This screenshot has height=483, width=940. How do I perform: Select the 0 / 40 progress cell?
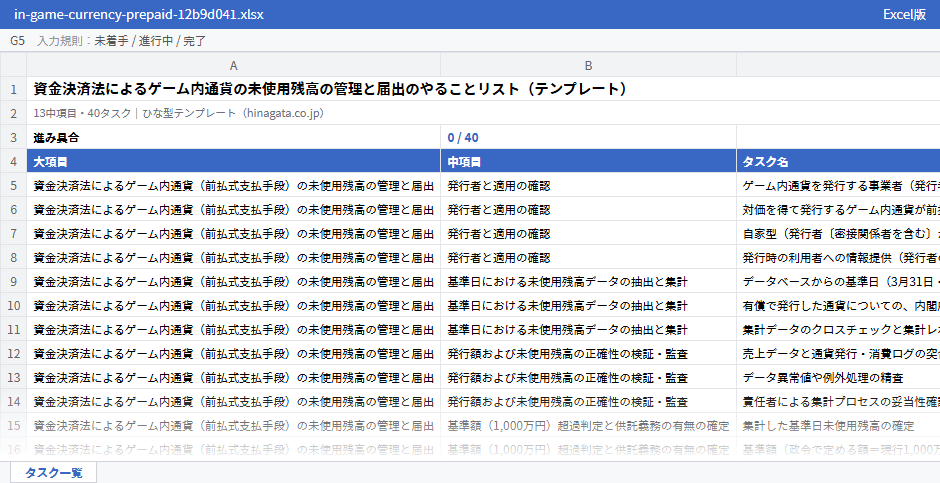point(589,137)
